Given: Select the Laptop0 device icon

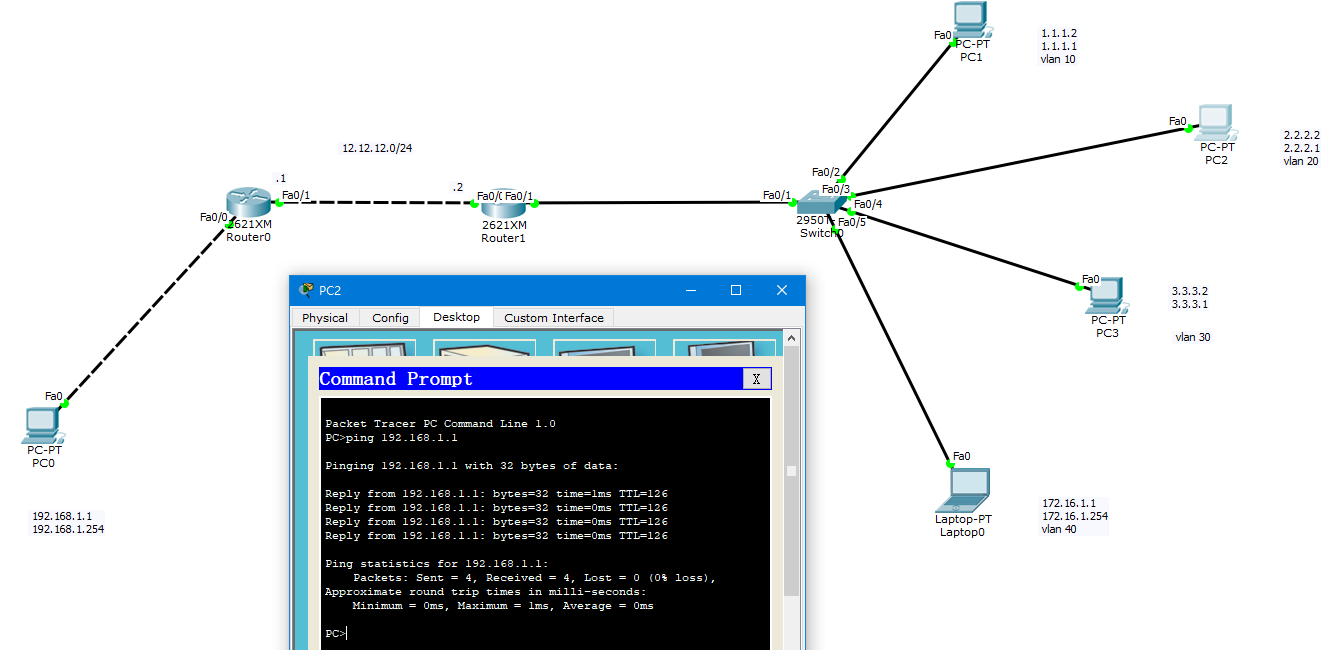Looking at the screenshot, I should pos(963,490).
